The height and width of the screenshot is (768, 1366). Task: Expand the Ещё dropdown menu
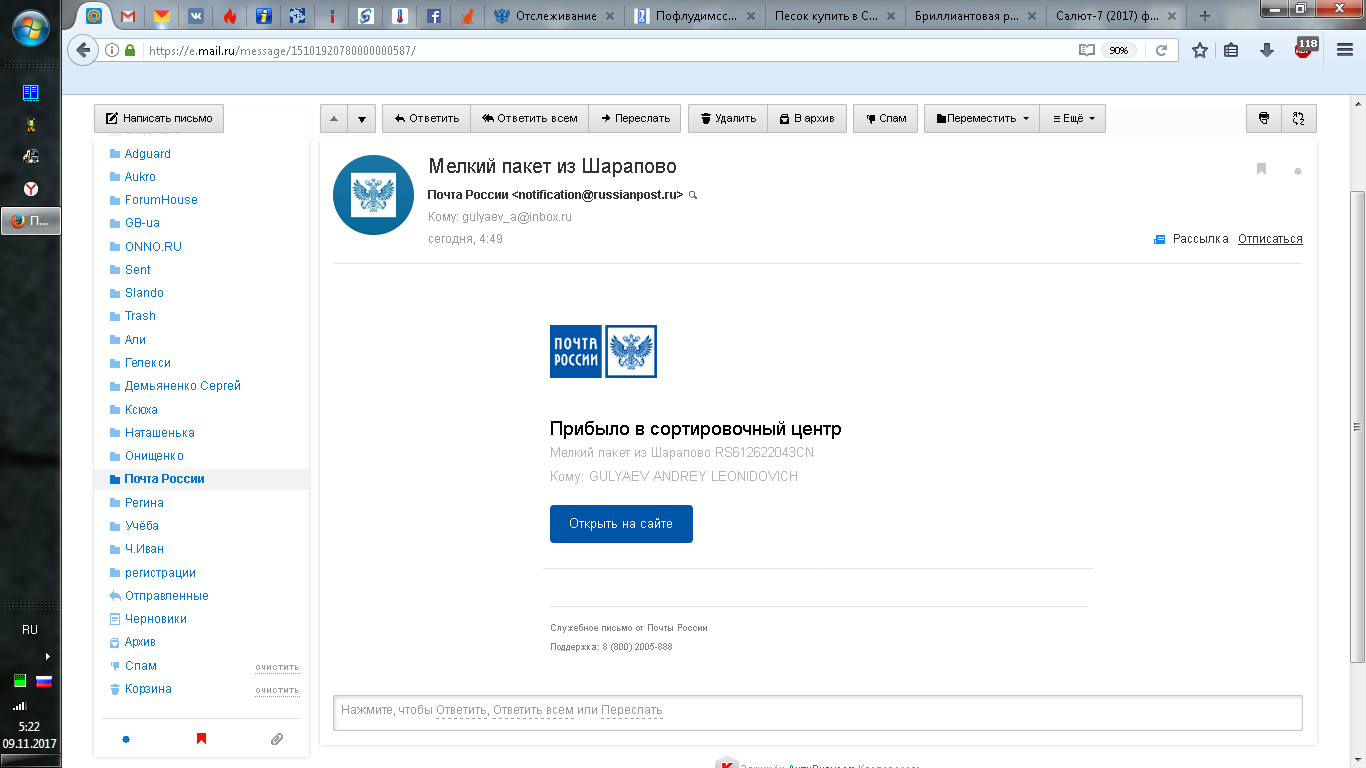1073,118
